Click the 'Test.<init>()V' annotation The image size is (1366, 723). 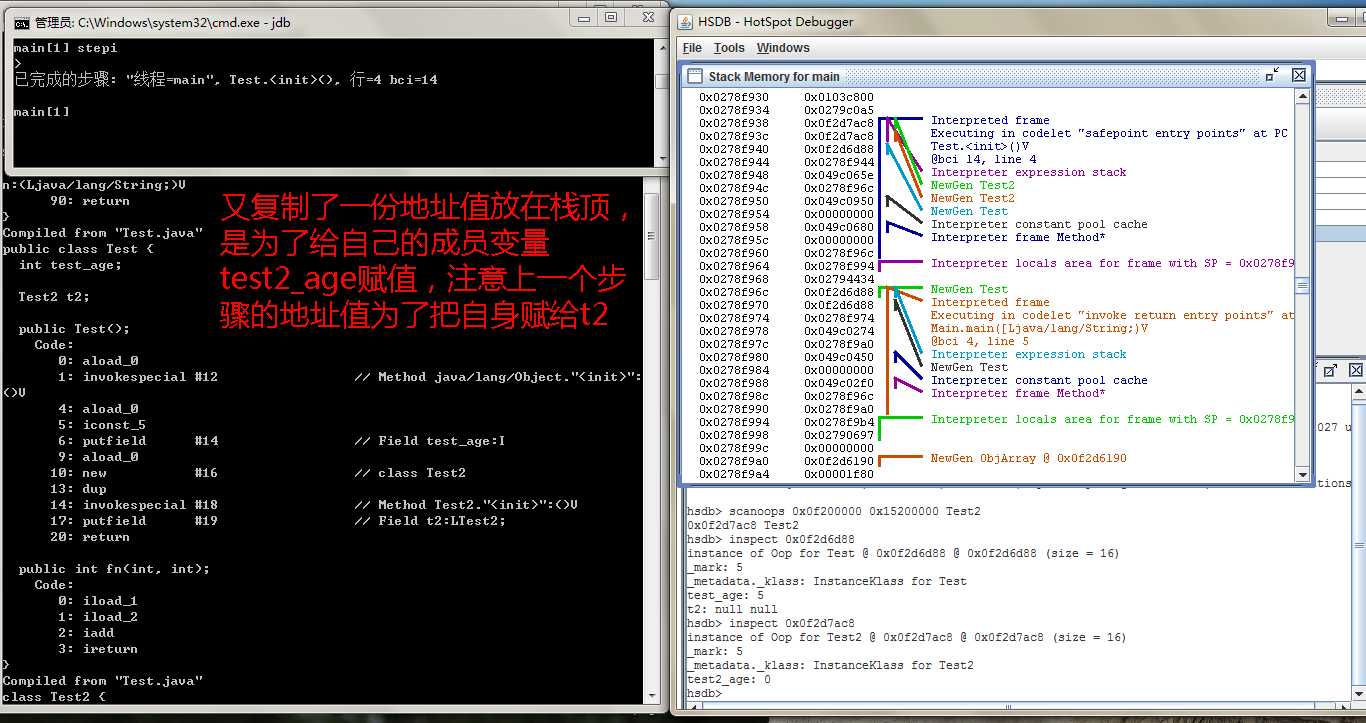click(x=980, y=146)
